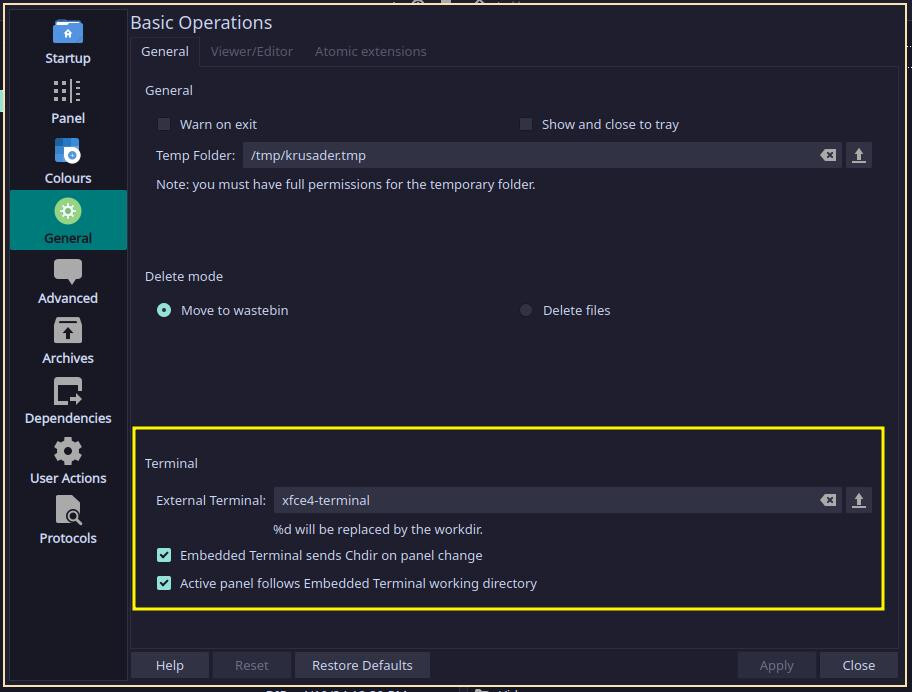Clear the External Terminal field
Viewport: 912px width, 692px height.
pos(828,500)
